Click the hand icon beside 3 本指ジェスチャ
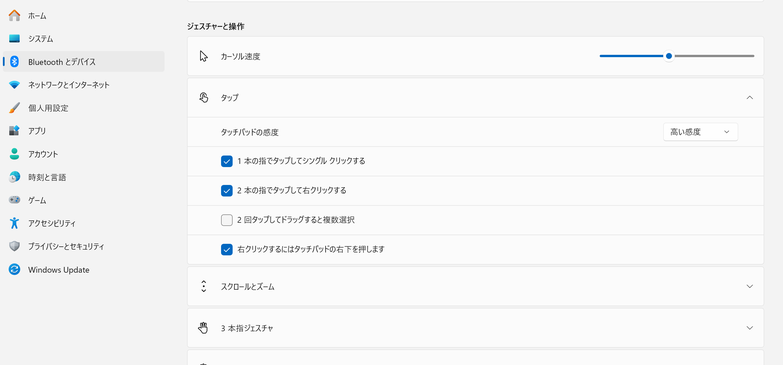The height and width of the screenshot is (365, 783). pos(203,328)
